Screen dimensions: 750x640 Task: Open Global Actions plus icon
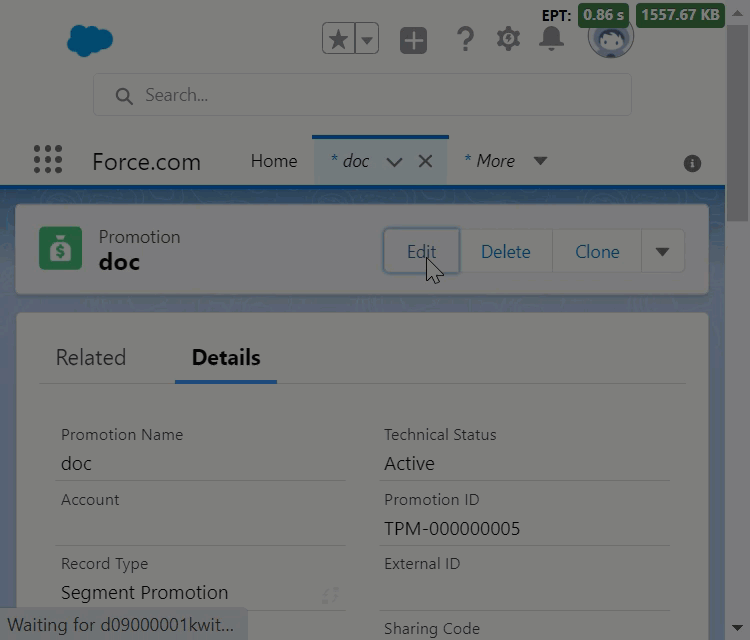pyautogui.click(x=413, y=40)
